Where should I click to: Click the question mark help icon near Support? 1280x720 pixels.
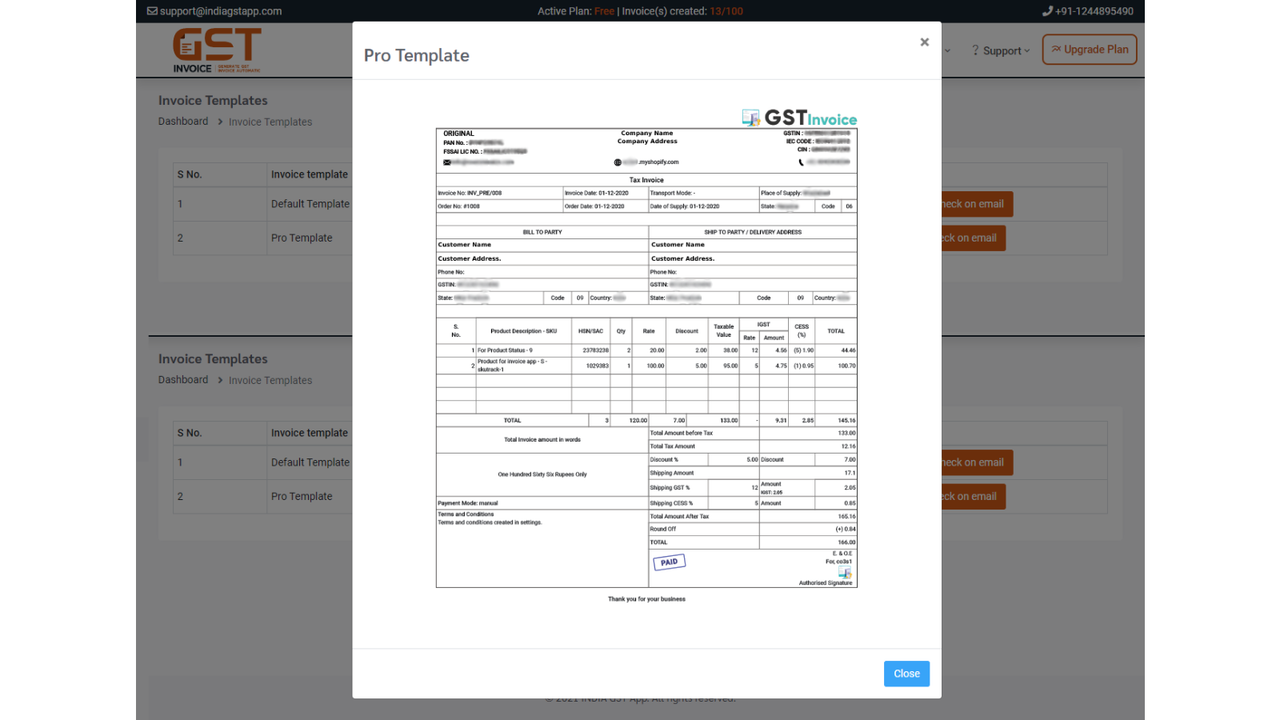[x=975, y=50]
